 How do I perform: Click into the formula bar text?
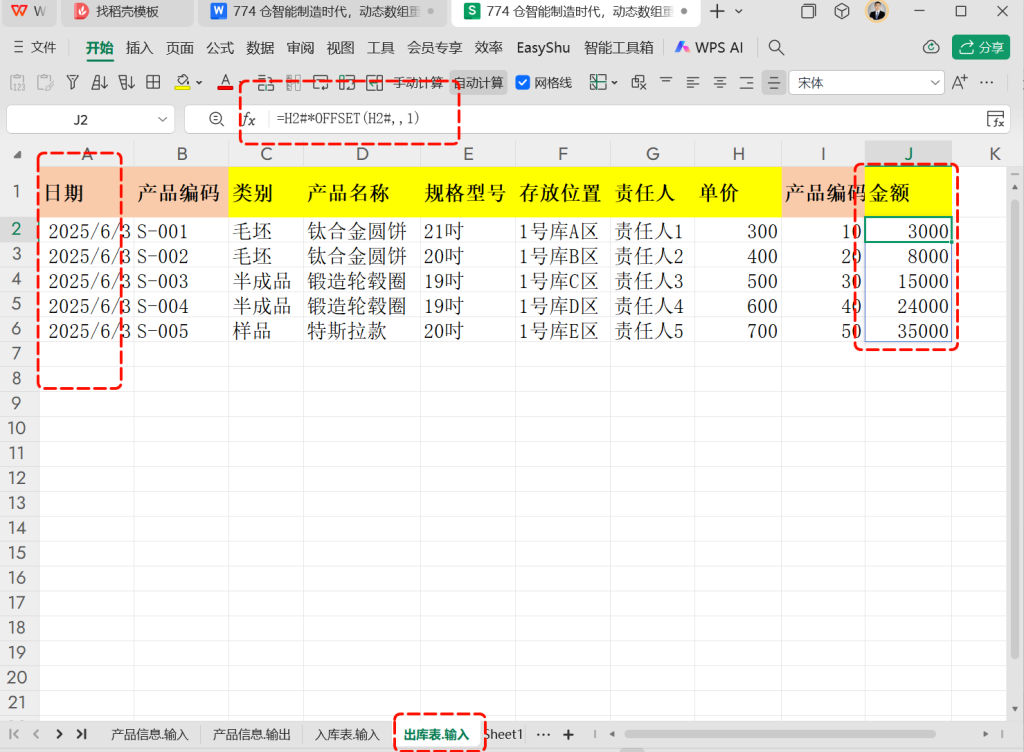coord(348,119)
